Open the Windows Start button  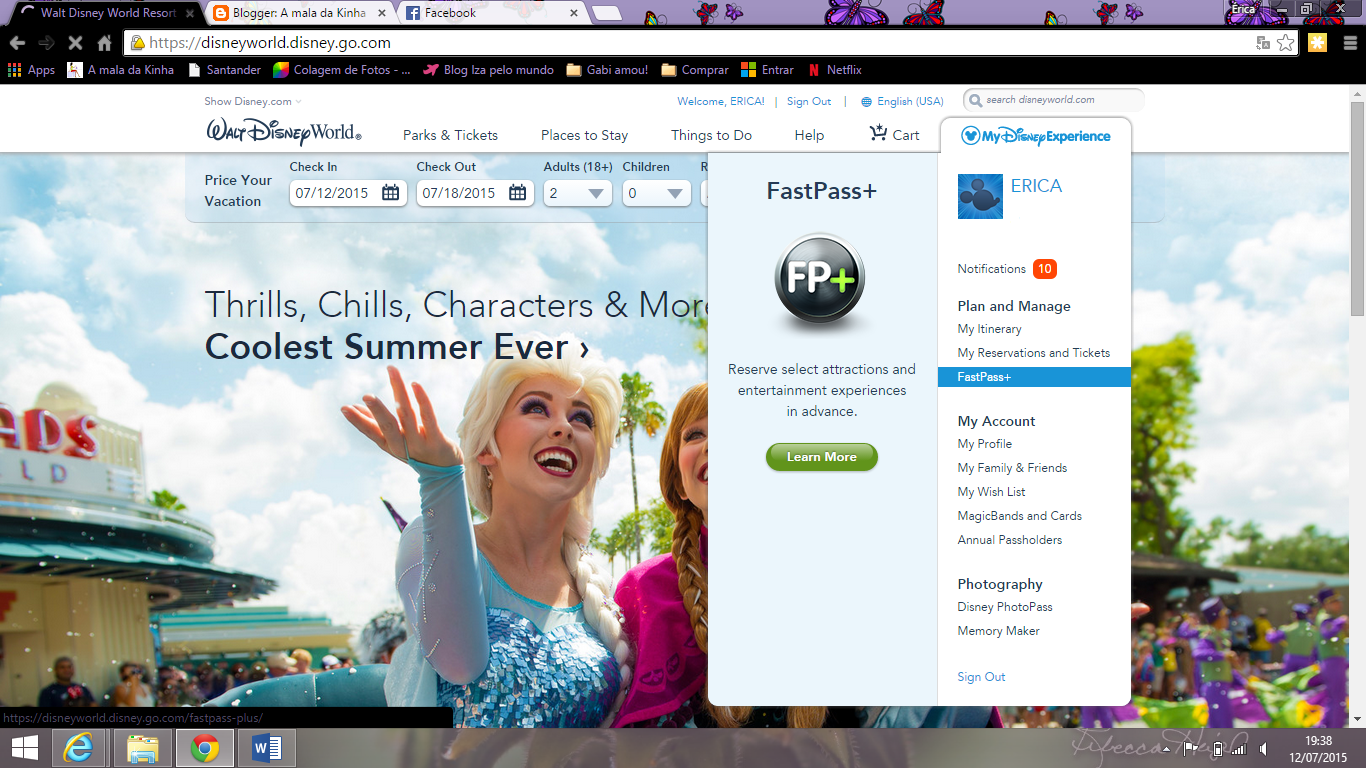[24, 748]
